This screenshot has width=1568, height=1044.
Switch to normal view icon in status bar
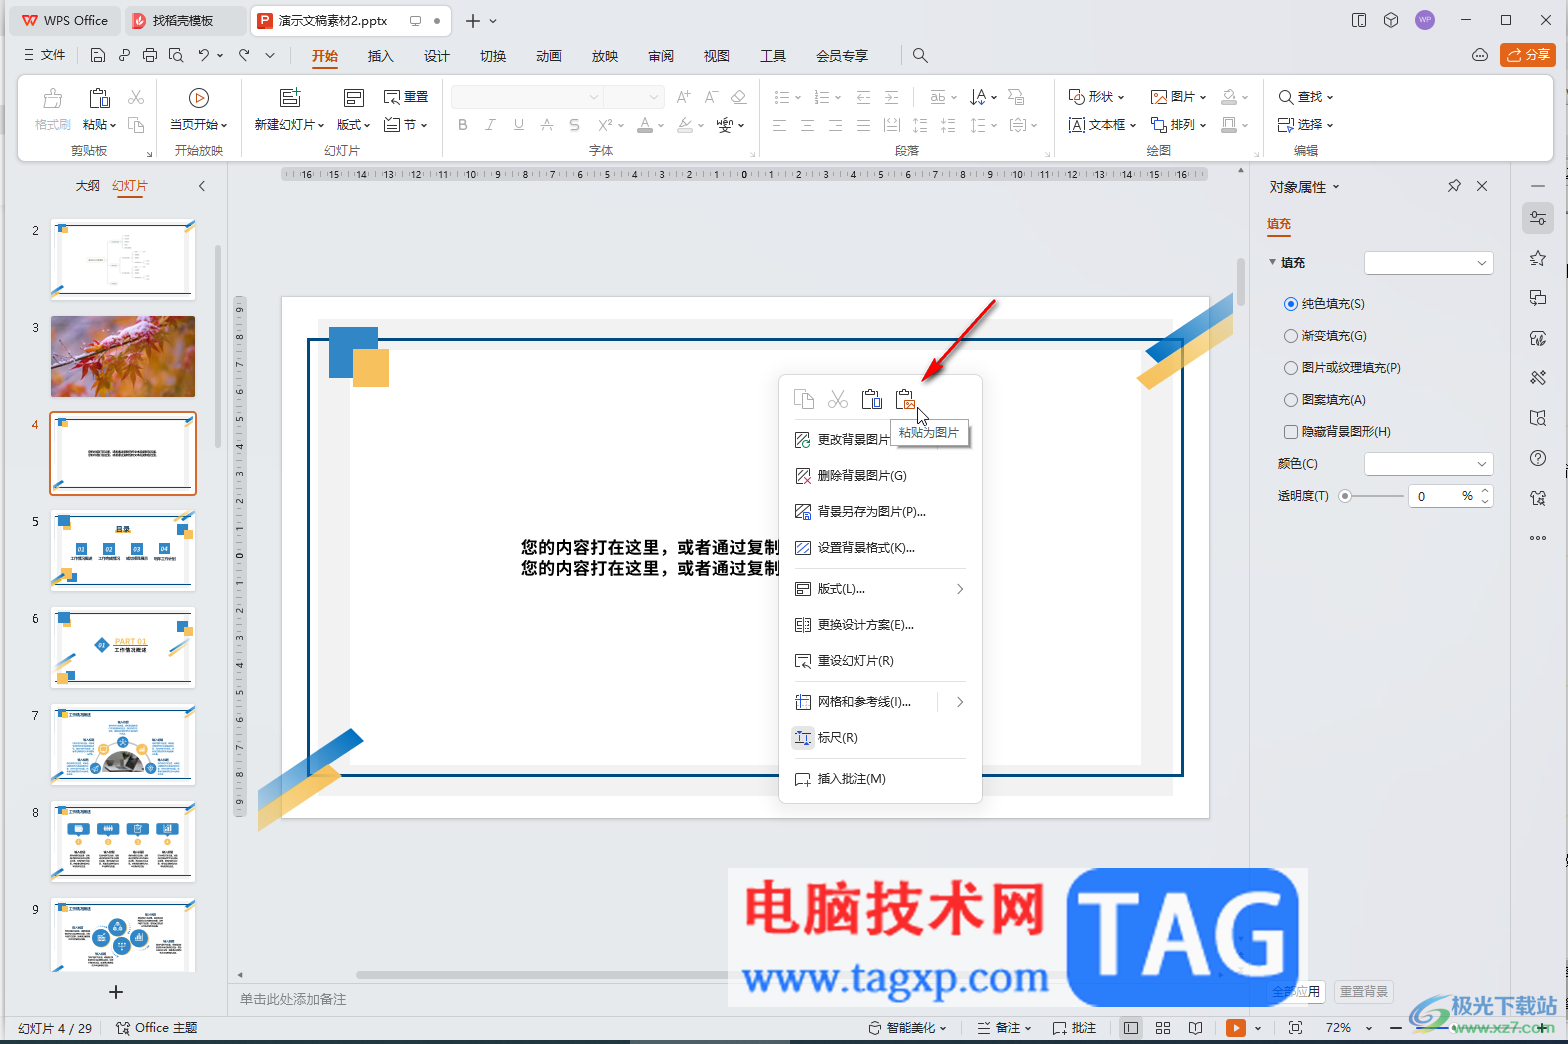[1131, 1028]
